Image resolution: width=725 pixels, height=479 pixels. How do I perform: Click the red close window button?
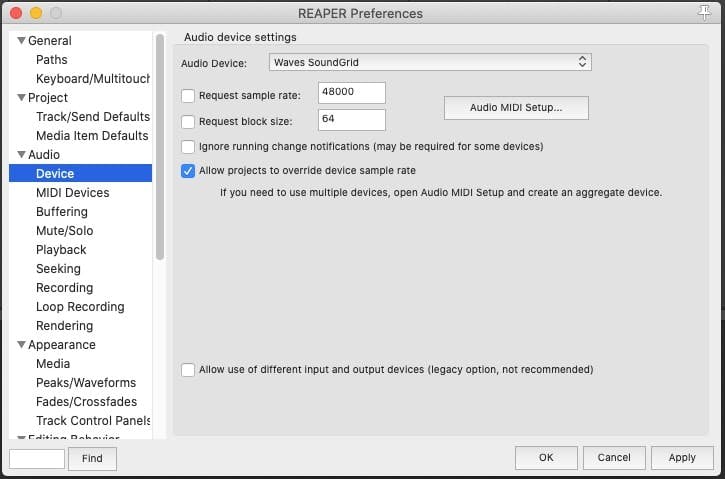(16, 13)
